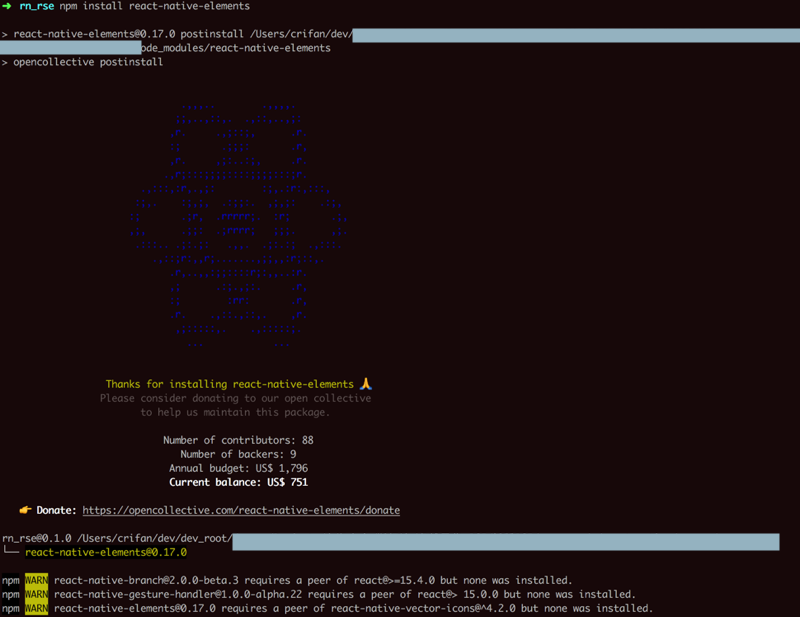
Task: Click '> opencollective postinstall' line
Action: (x=82, y=62)
